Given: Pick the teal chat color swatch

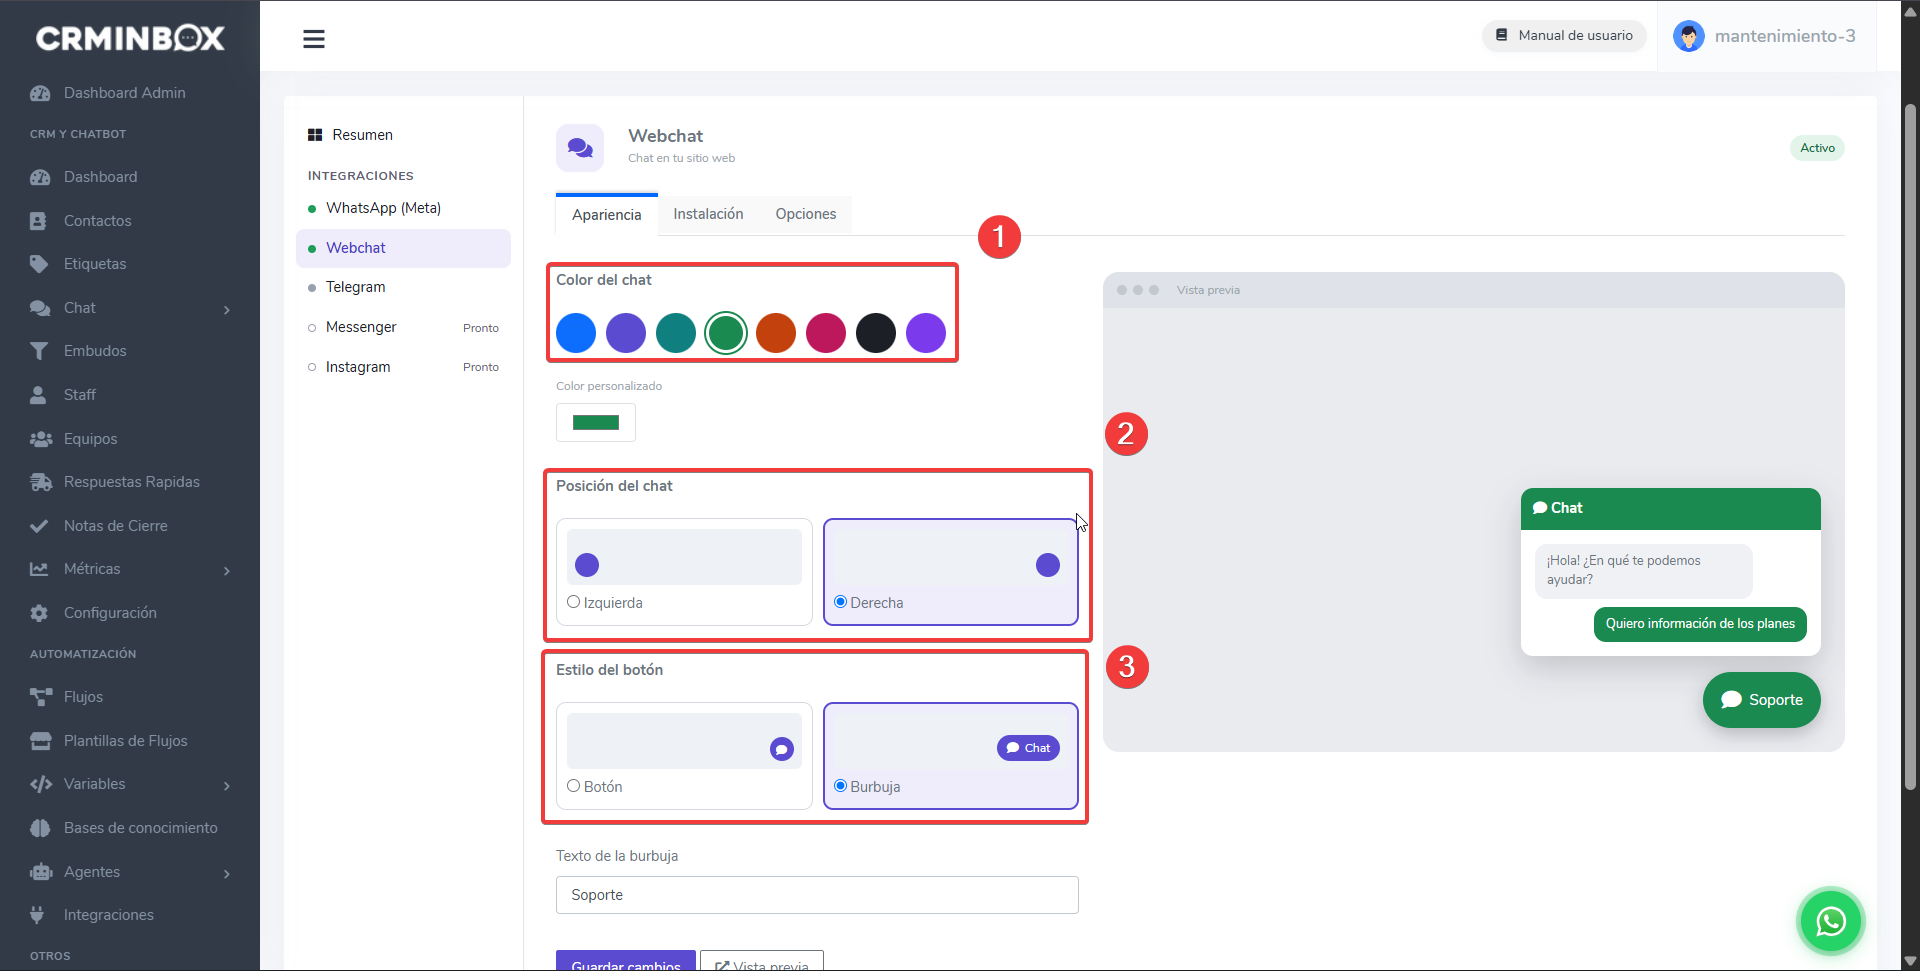Looking at the screenshot, I should 676,333.
